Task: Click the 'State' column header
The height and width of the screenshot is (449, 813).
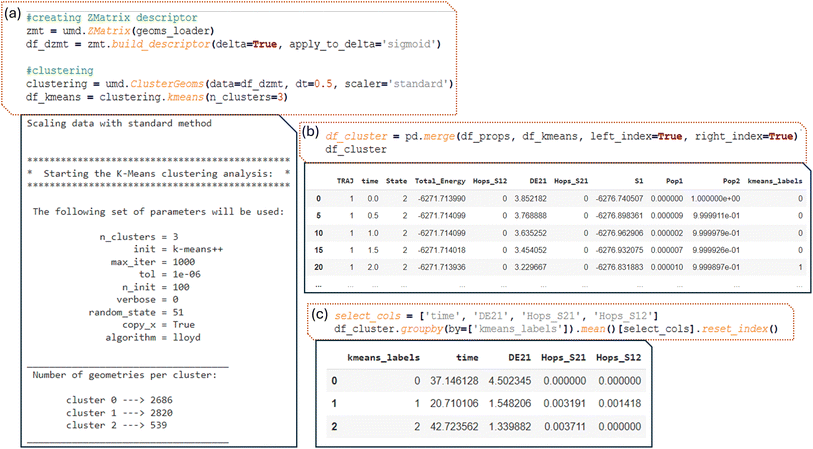Action: coord(396,181)
